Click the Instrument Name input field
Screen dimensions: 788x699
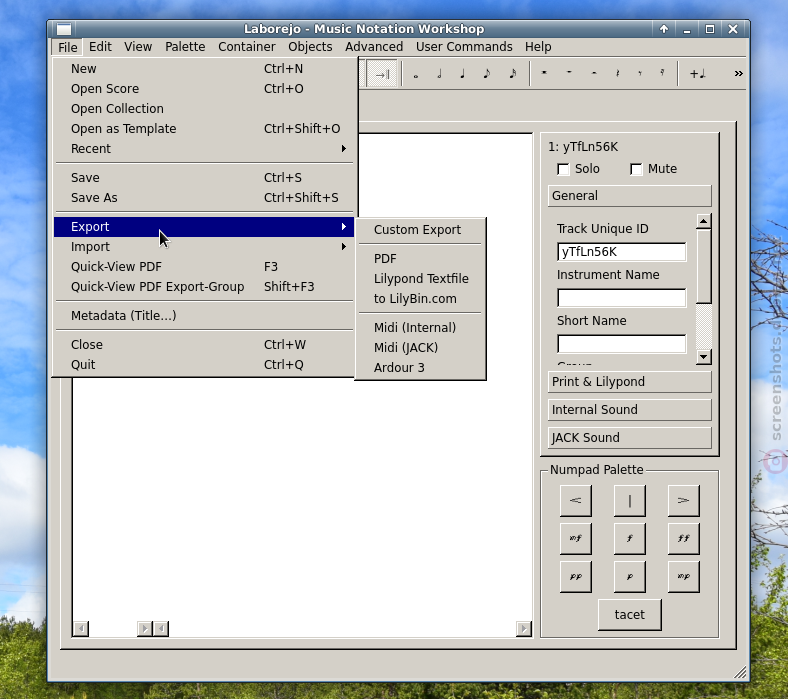tap(622, 298)
